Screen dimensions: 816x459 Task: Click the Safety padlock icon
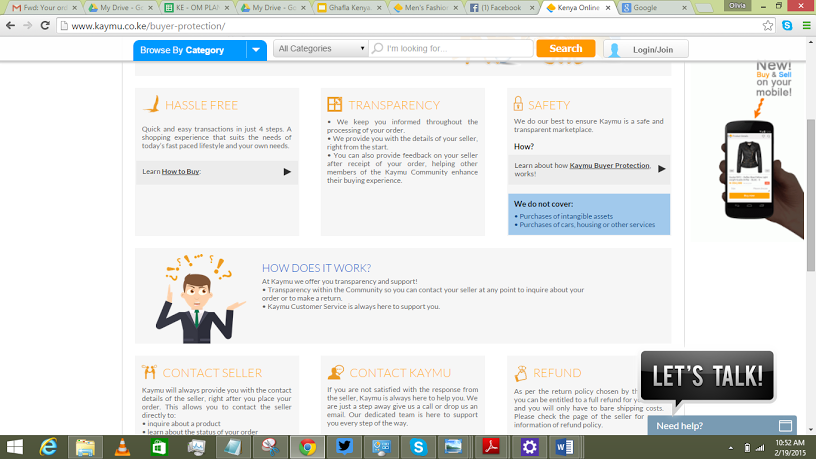pyautogui.click(x=518, y=104)
